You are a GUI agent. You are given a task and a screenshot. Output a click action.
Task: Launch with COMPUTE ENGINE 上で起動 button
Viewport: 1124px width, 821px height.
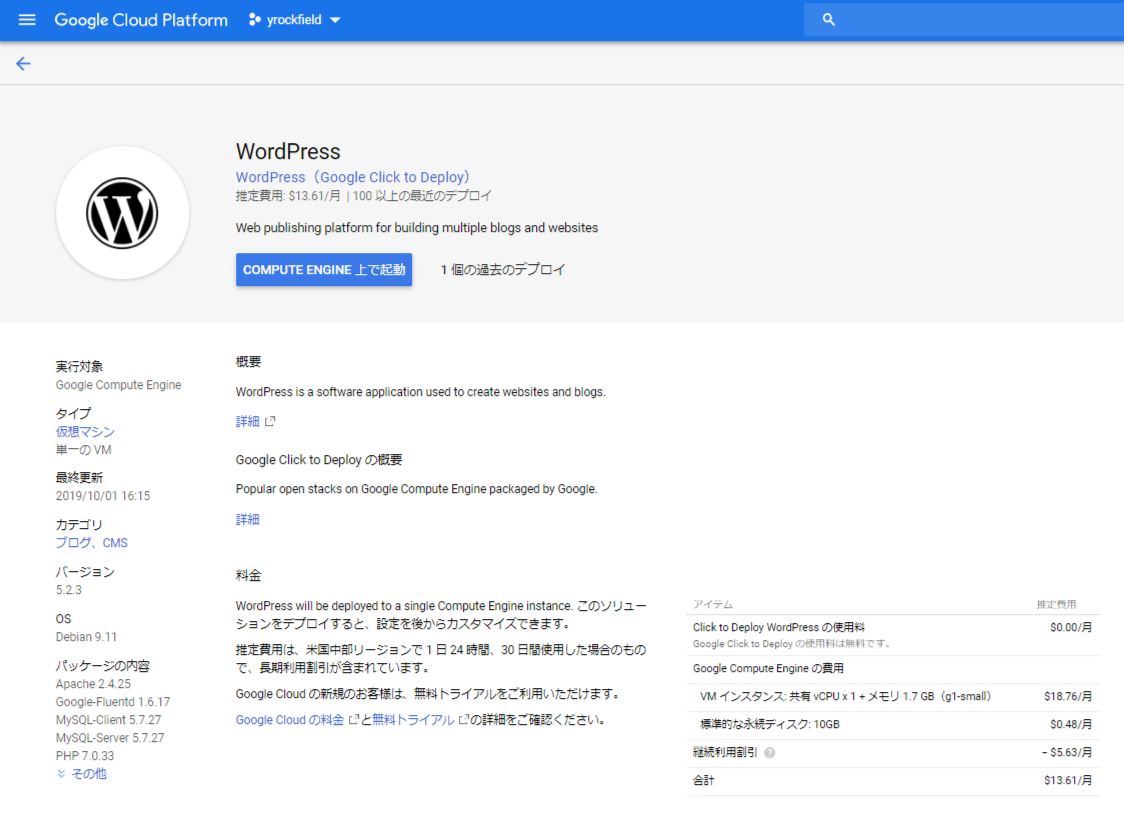click(x=324, y=270)
